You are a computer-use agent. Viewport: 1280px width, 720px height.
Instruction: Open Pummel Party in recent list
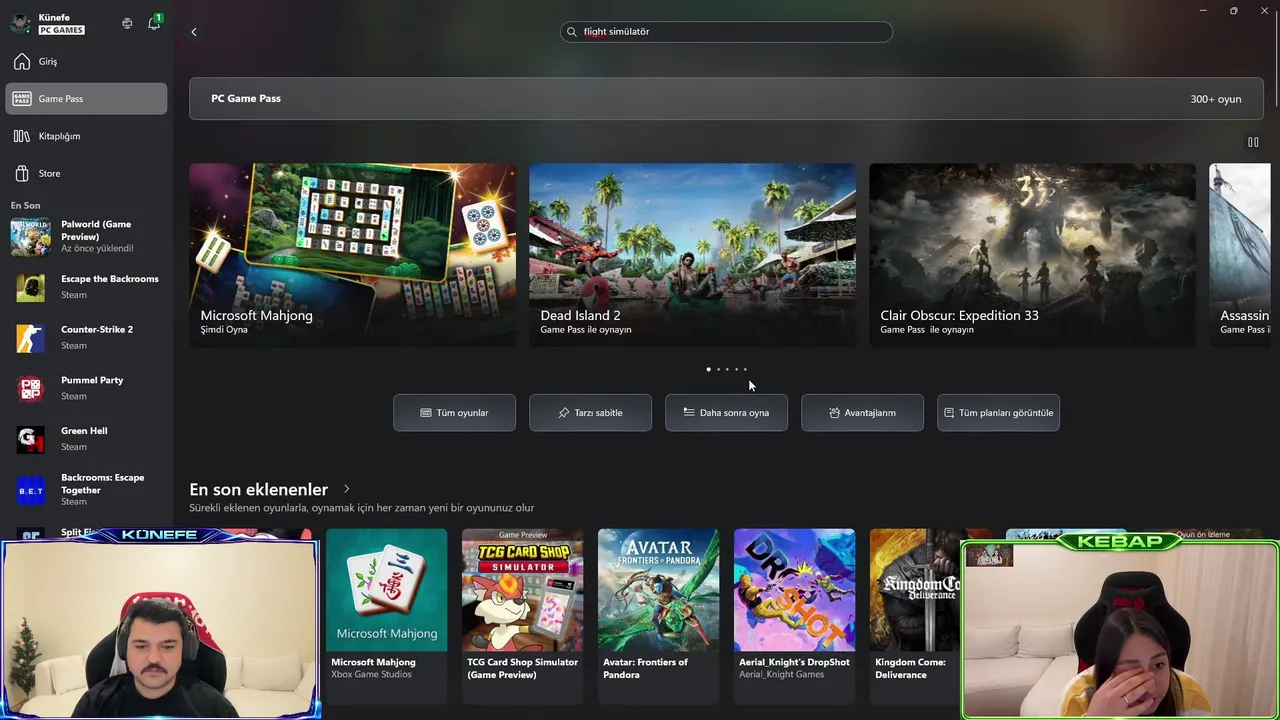[86, 388]
